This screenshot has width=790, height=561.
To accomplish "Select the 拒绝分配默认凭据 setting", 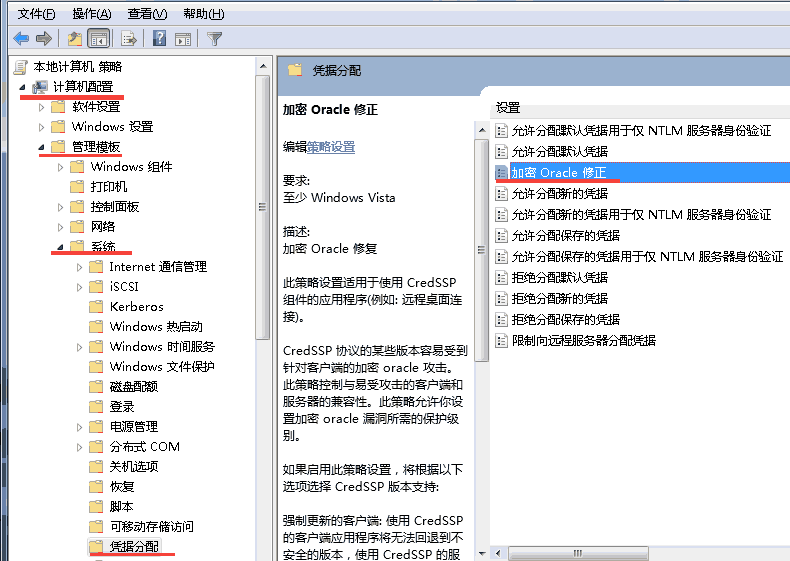I will [x=559, y=278].
